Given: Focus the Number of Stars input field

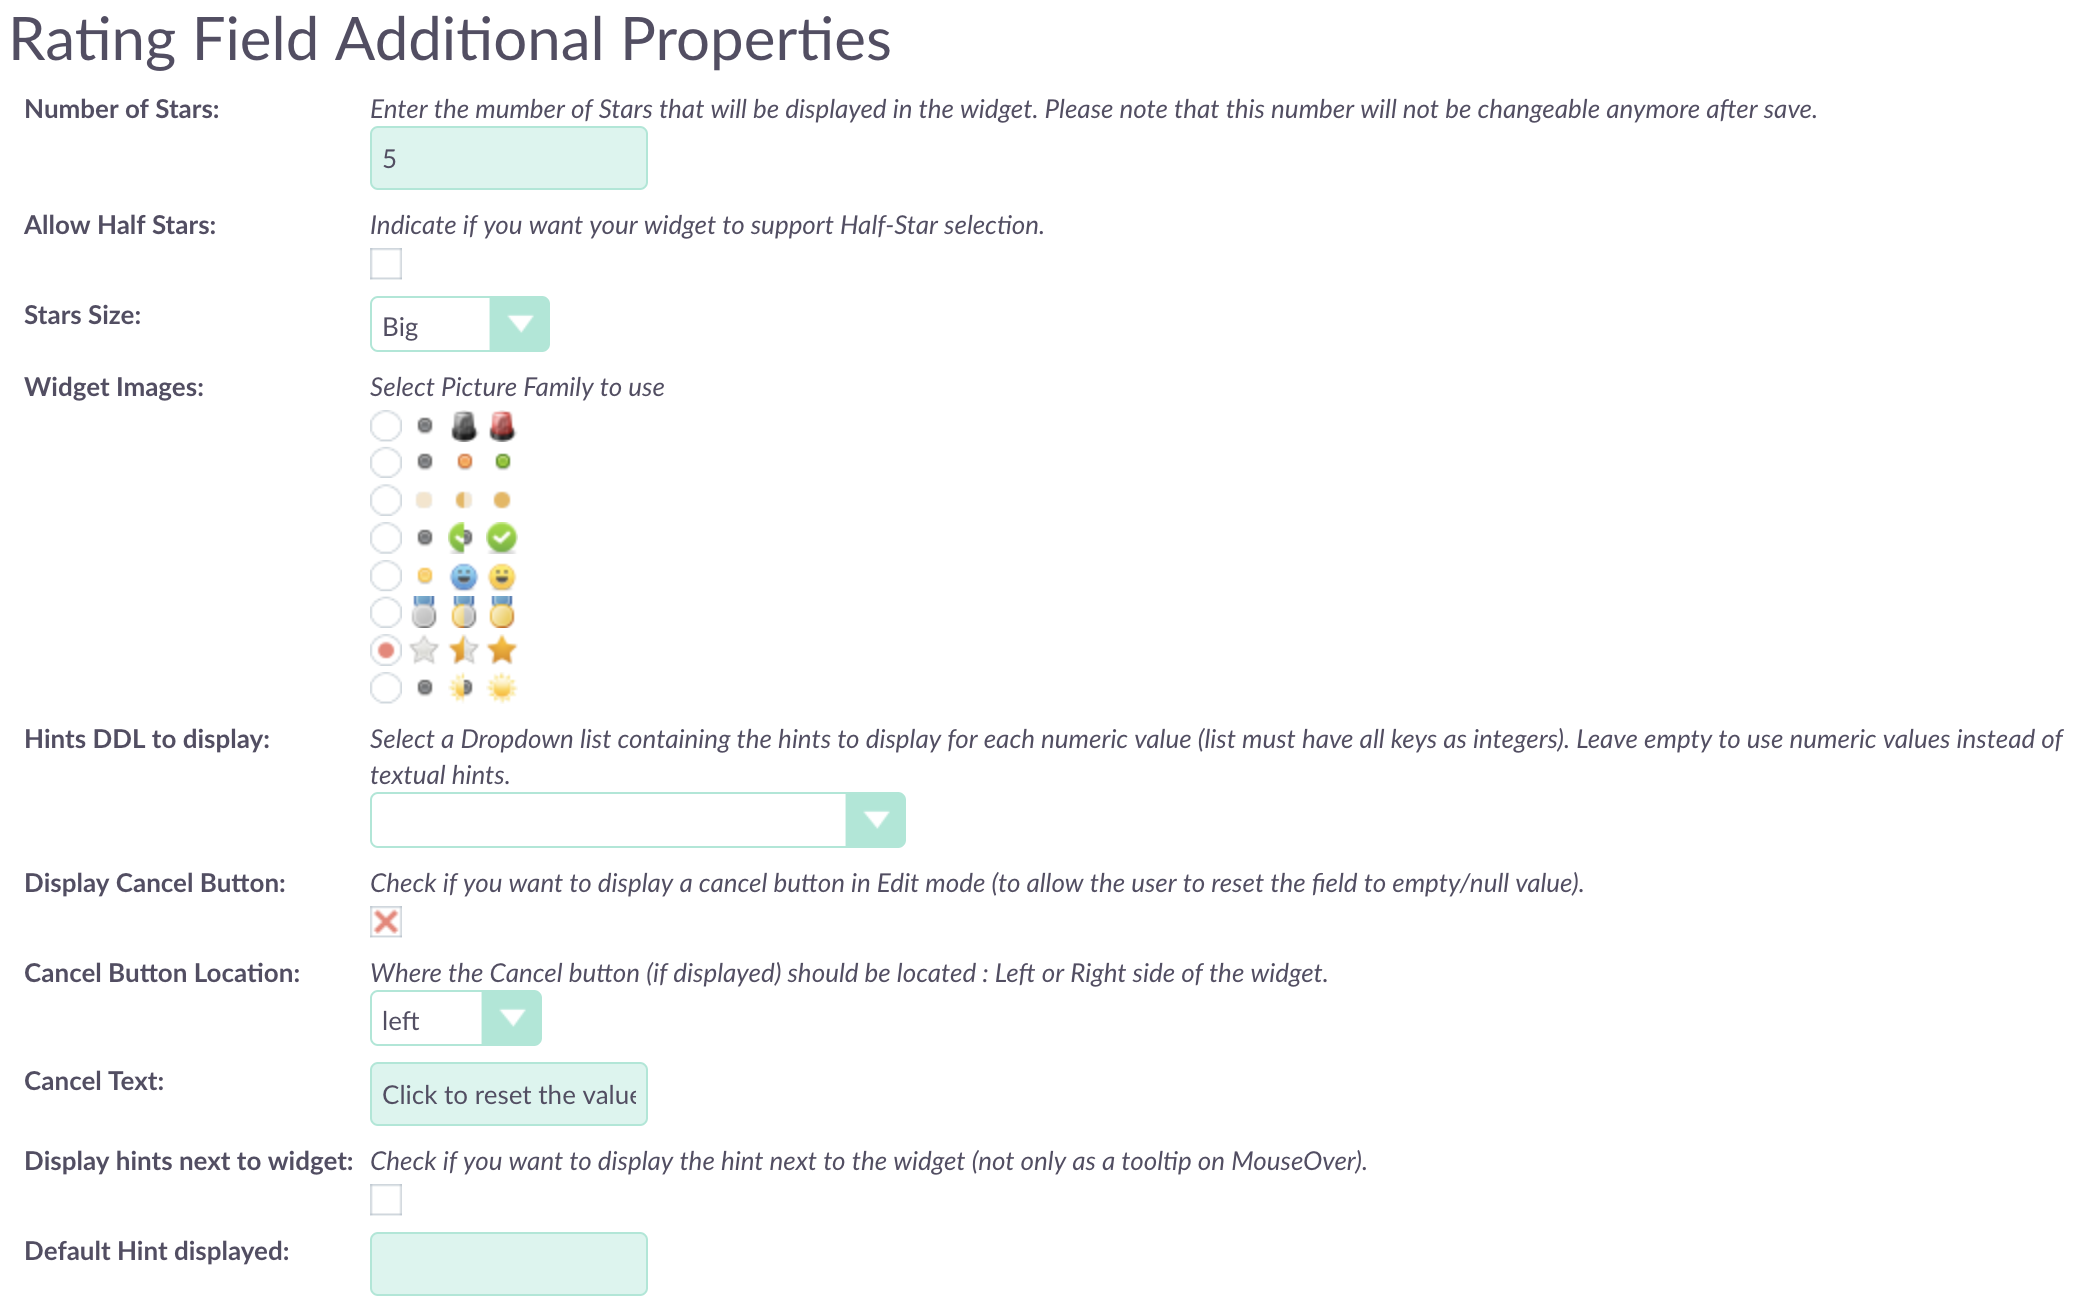Looking at the screenshot, I should [x=509, y=158].
